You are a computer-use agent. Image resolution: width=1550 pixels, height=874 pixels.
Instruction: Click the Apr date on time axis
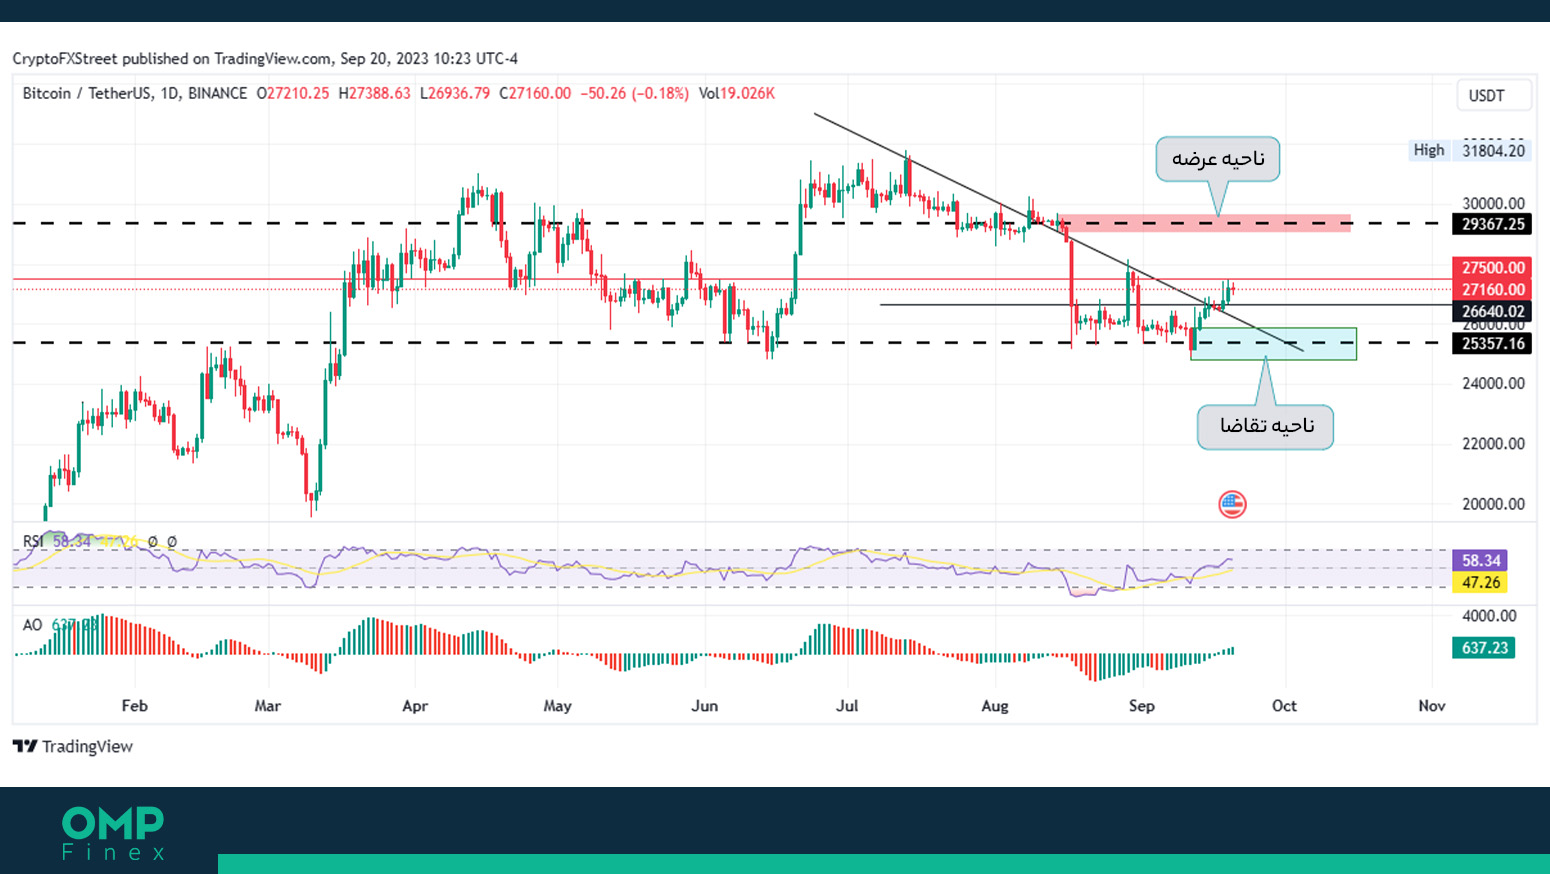[x=415, y=706]
